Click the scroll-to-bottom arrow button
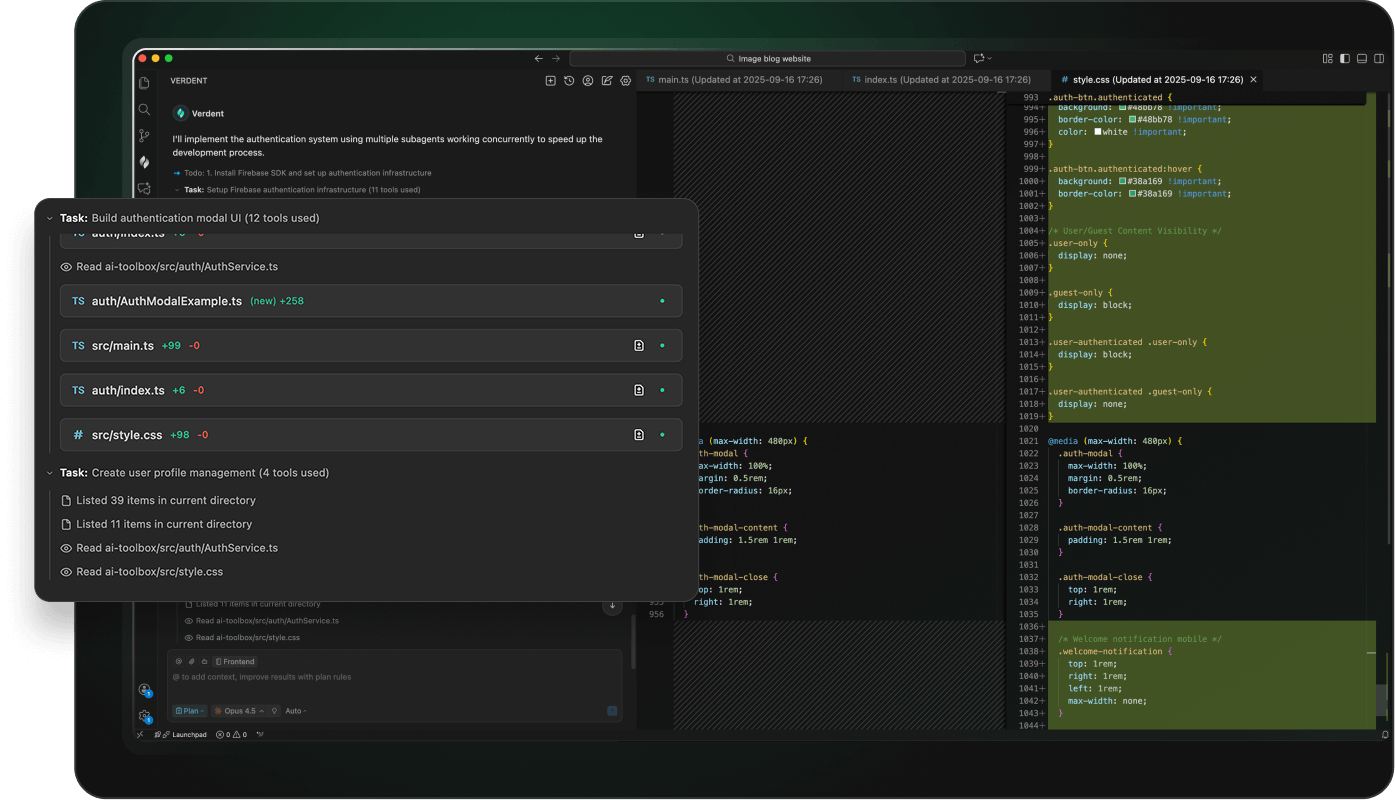1395x800 pixels. click(611, 606)
